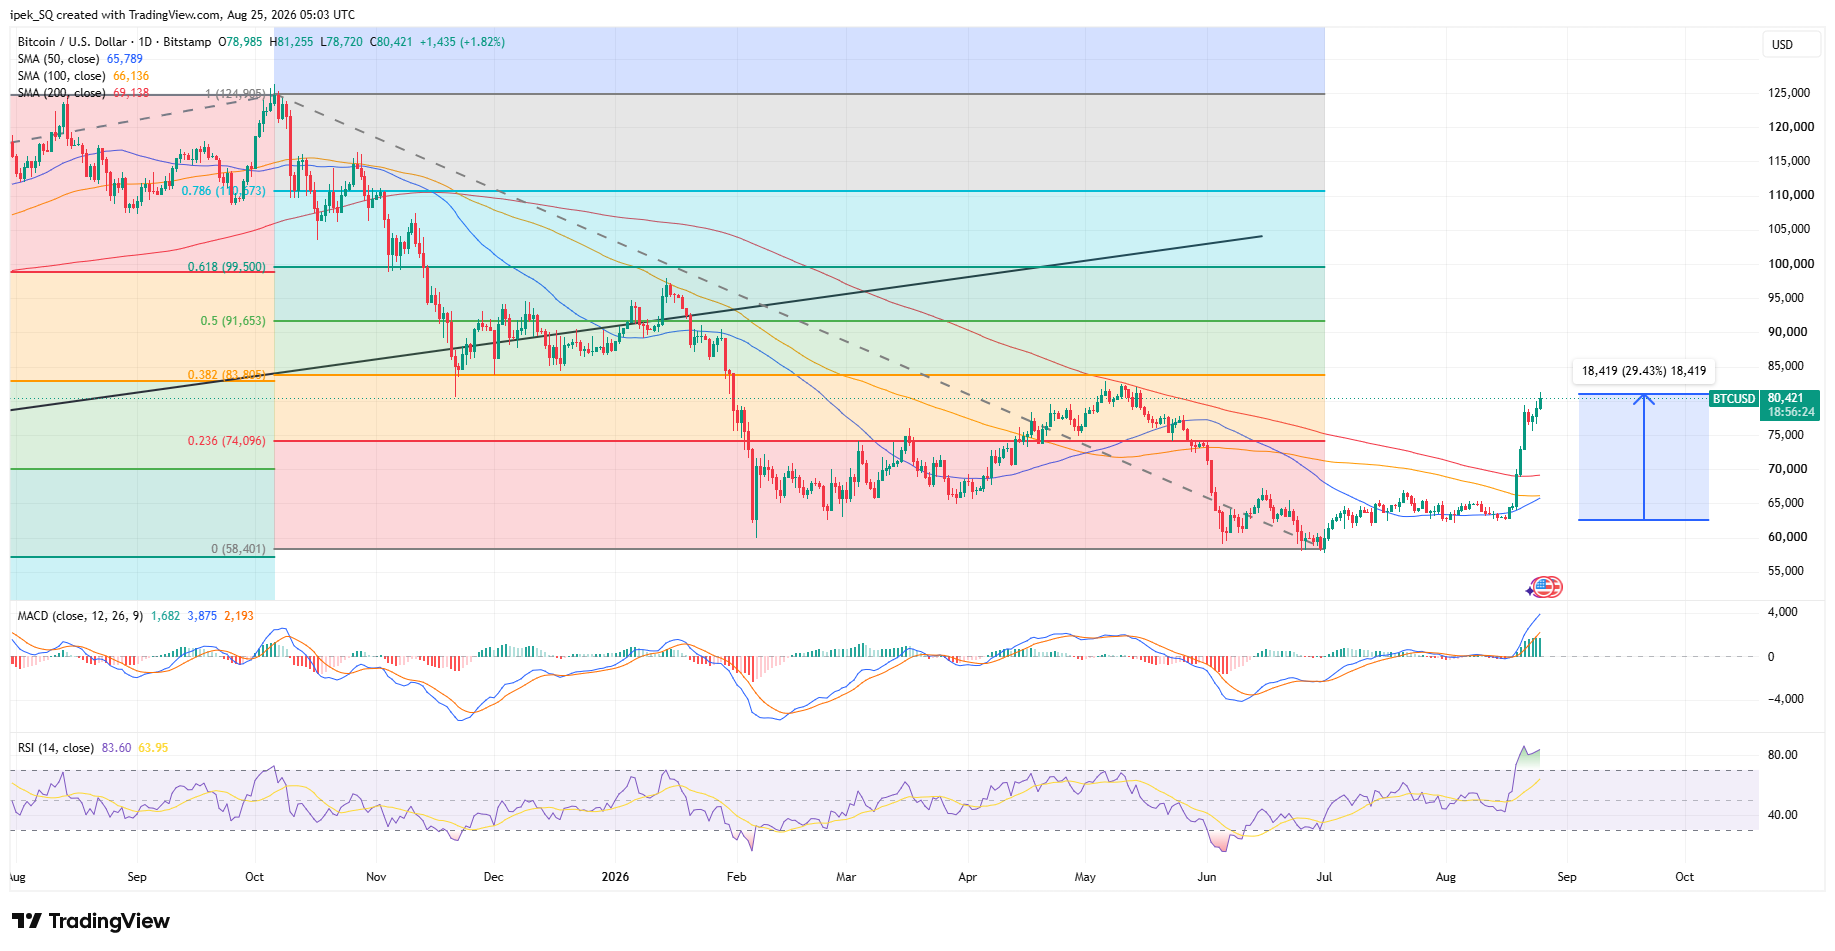Click the SMA 100 value 66,136
The height and width of the screenshot is (951, 1835).
pos(131,76)
